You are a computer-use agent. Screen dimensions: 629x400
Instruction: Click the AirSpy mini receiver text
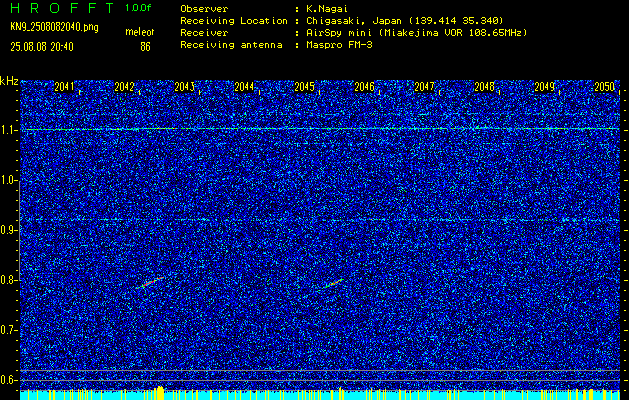(x=416, y=33)
